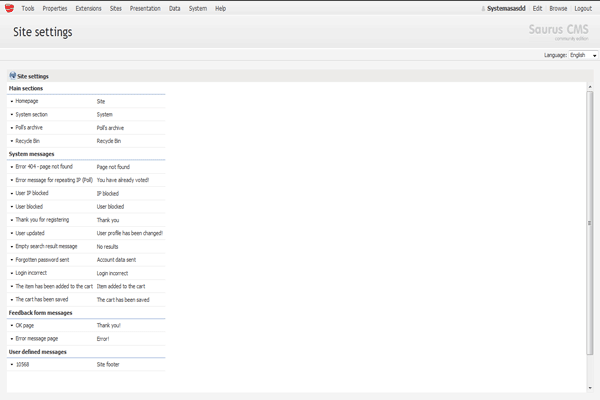This screenshot has height=400, width=600.
Task: Click the vertical scrollbar thumb
Action: tap(590, 223)
